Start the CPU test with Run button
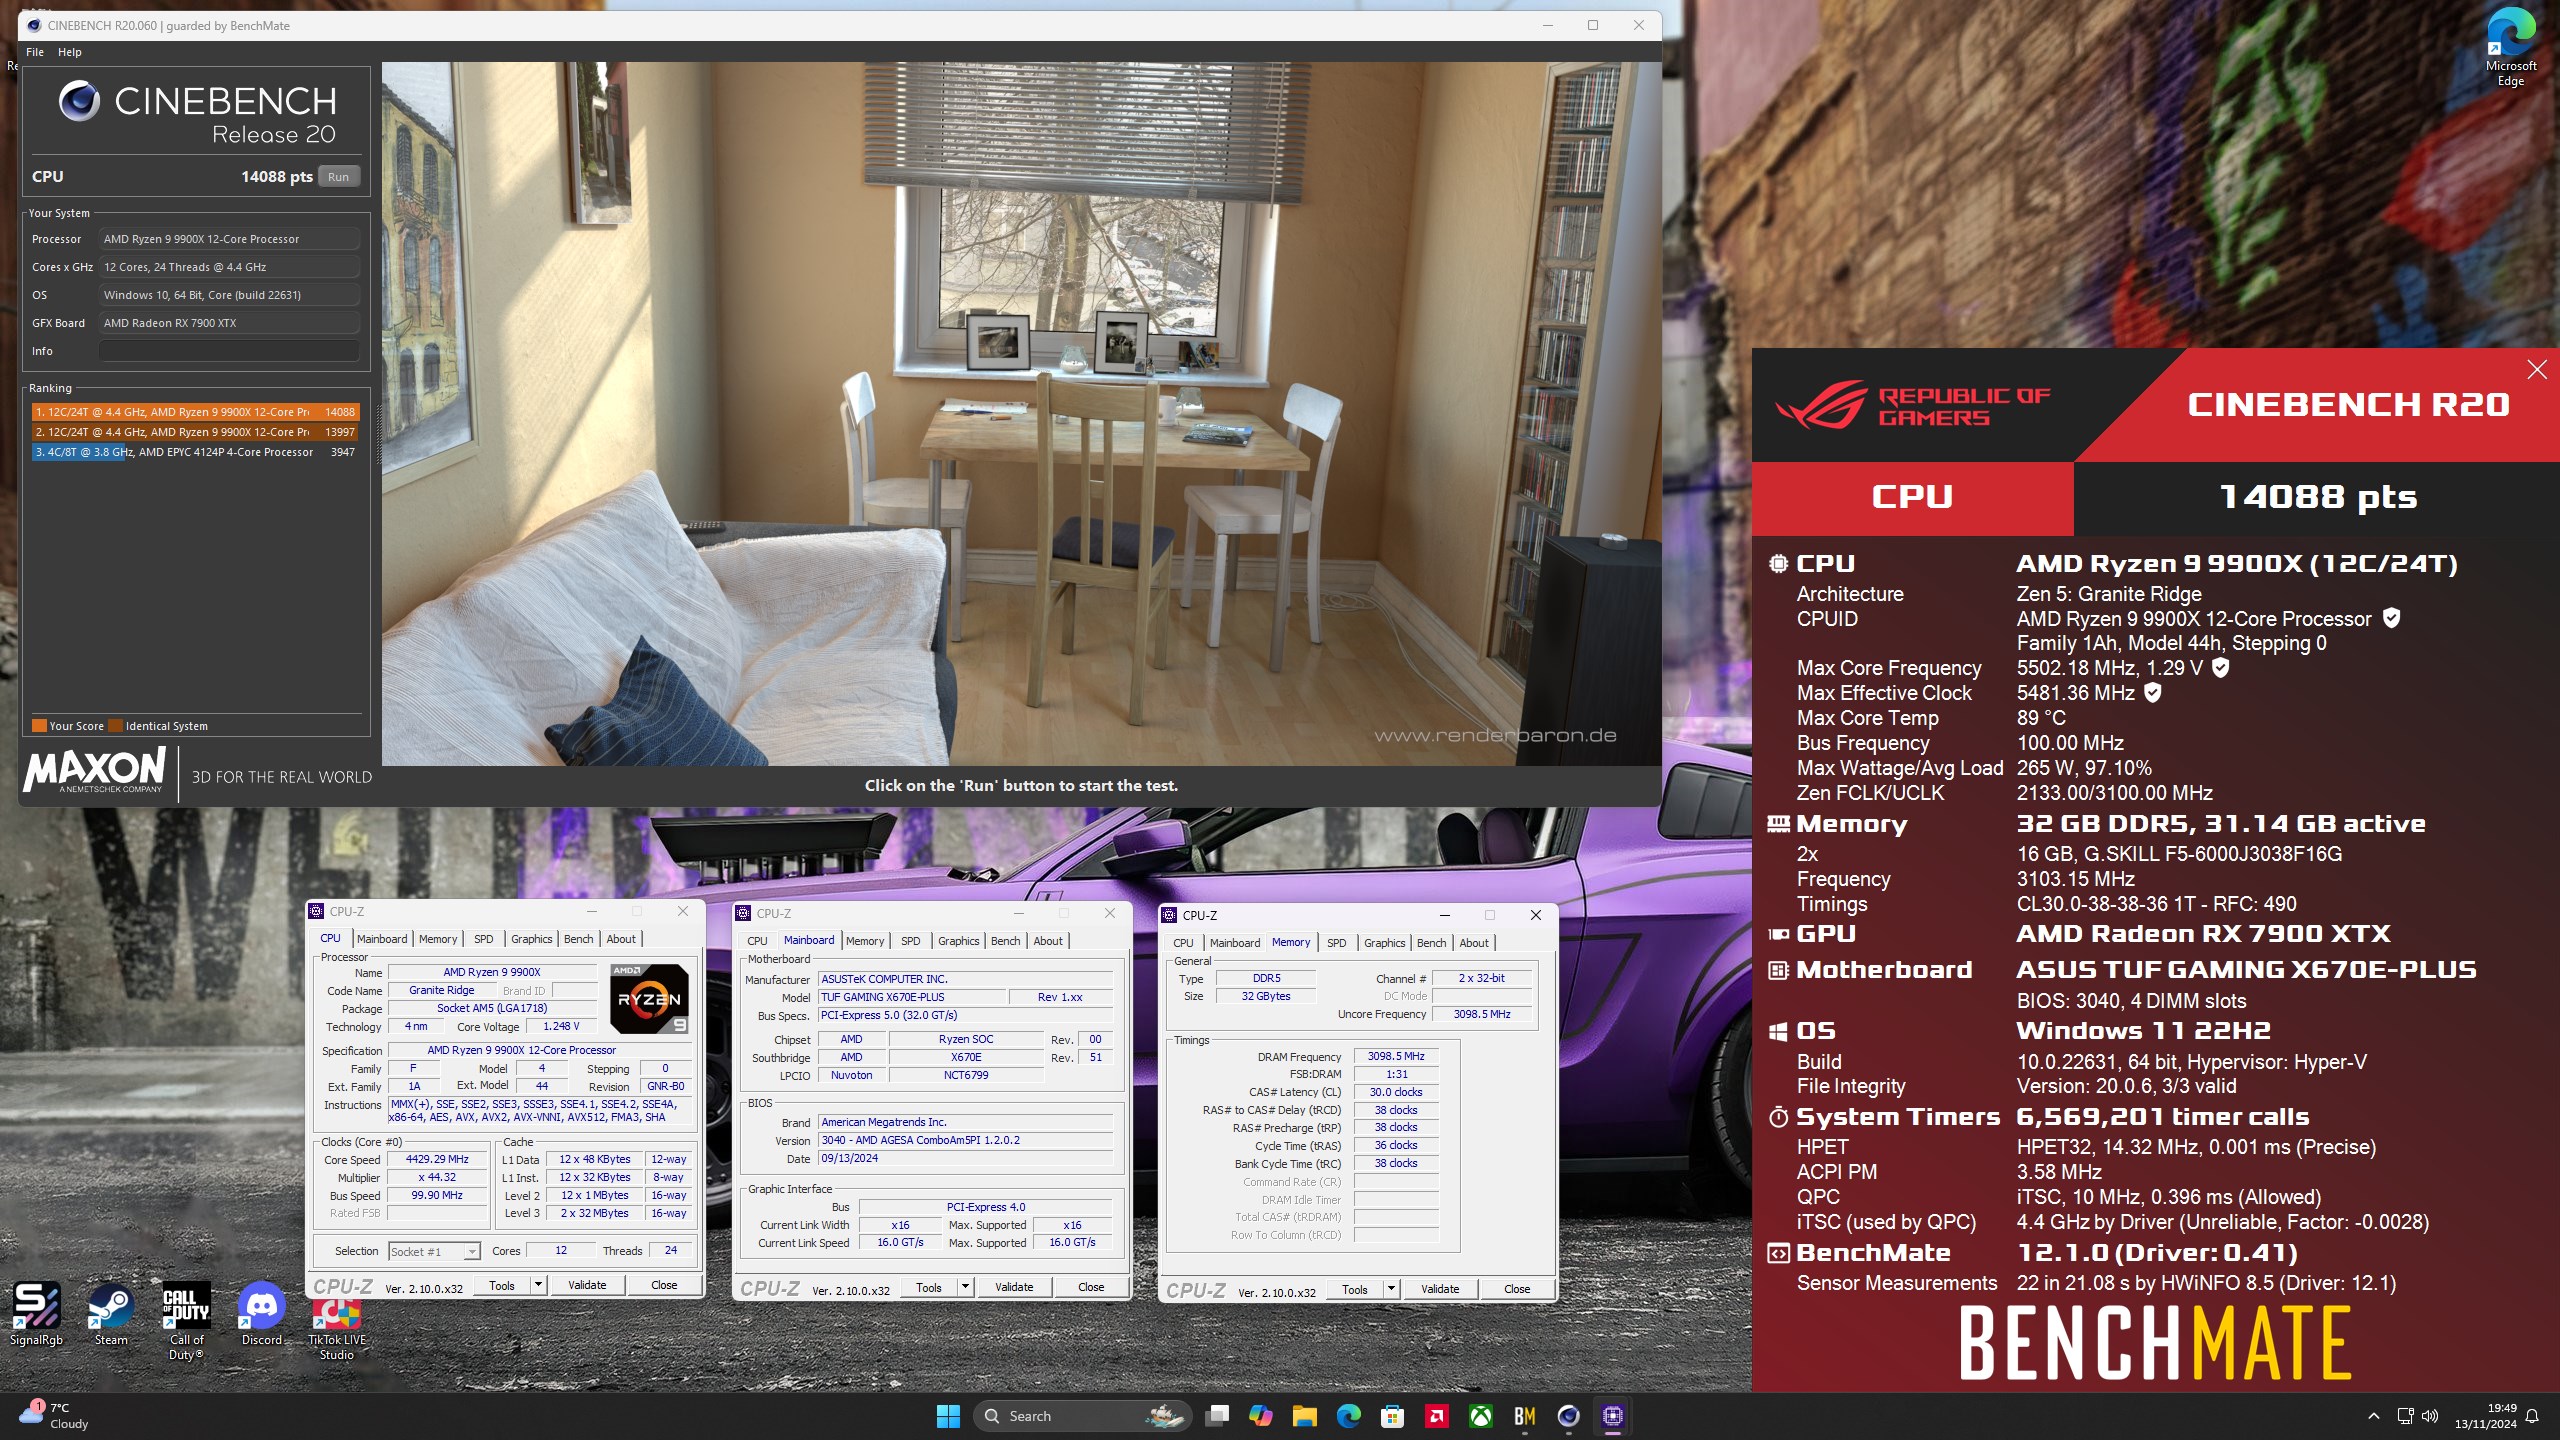Viewport: 2560px width, 1440px height. (x=338, y=177)
